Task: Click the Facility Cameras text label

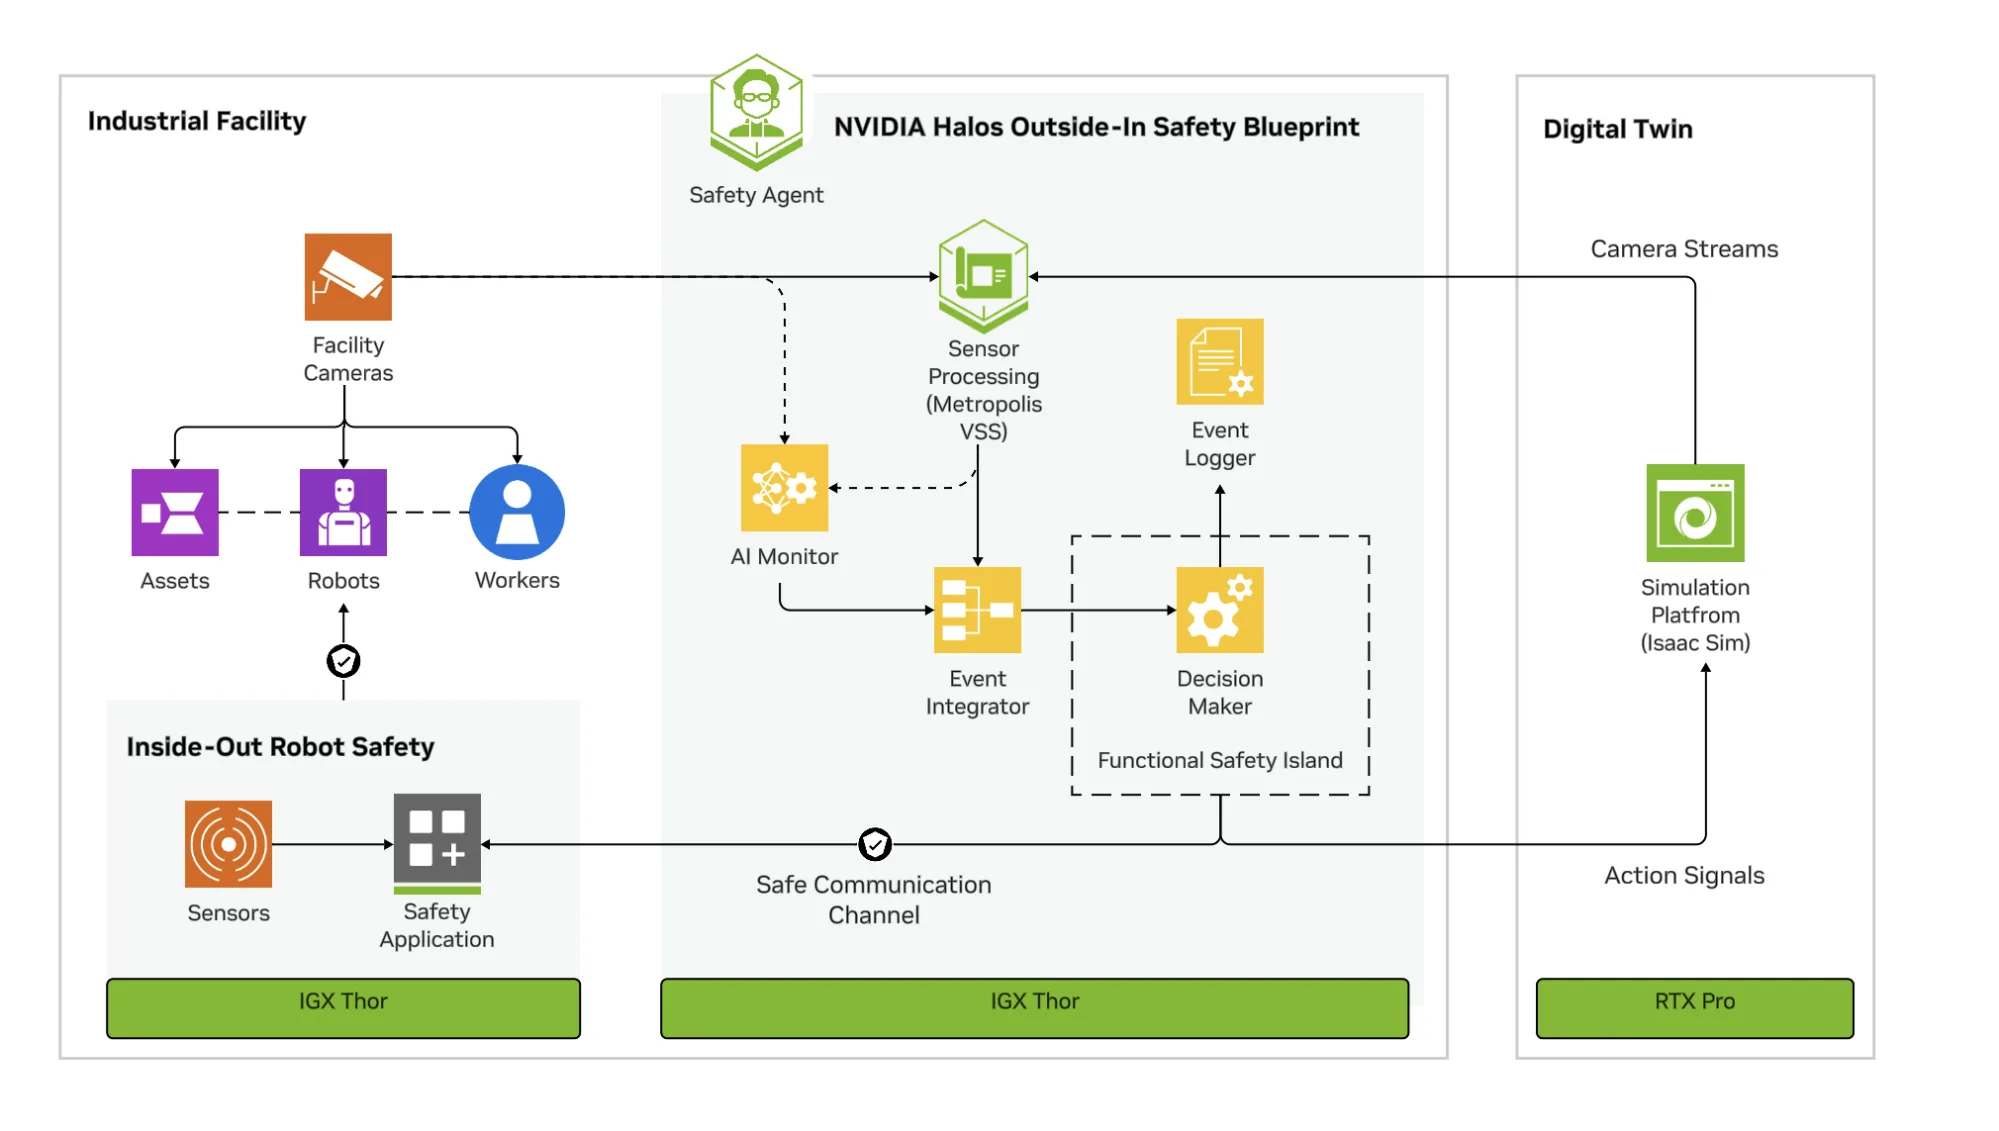Action: [348, 359]
